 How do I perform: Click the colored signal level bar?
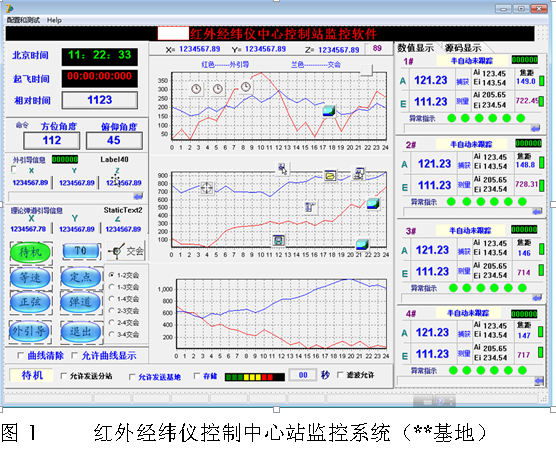point(255,377)
